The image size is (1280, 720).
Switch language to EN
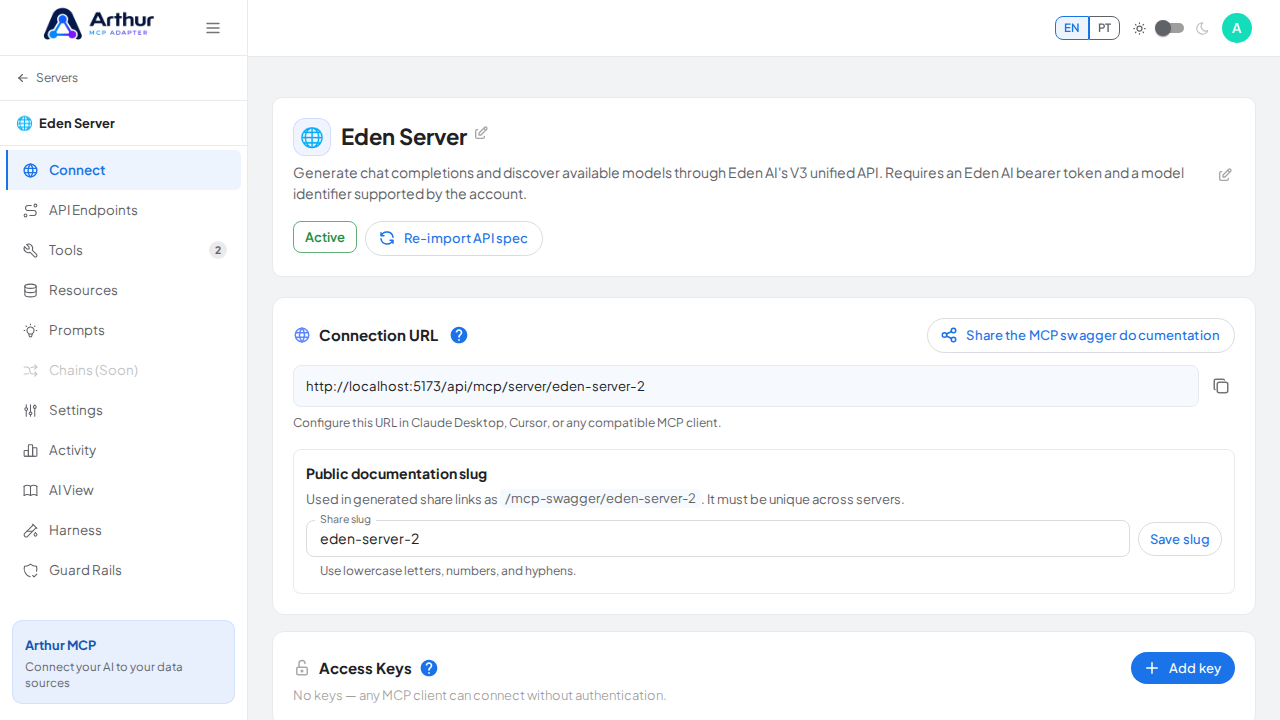[1072, 28]
